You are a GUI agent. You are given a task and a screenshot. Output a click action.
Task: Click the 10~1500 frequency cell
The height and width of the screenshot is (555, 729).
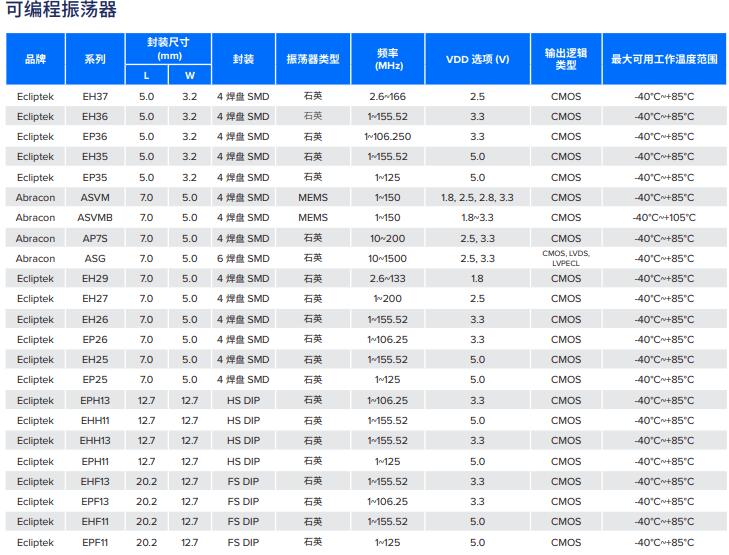(389, 258)
